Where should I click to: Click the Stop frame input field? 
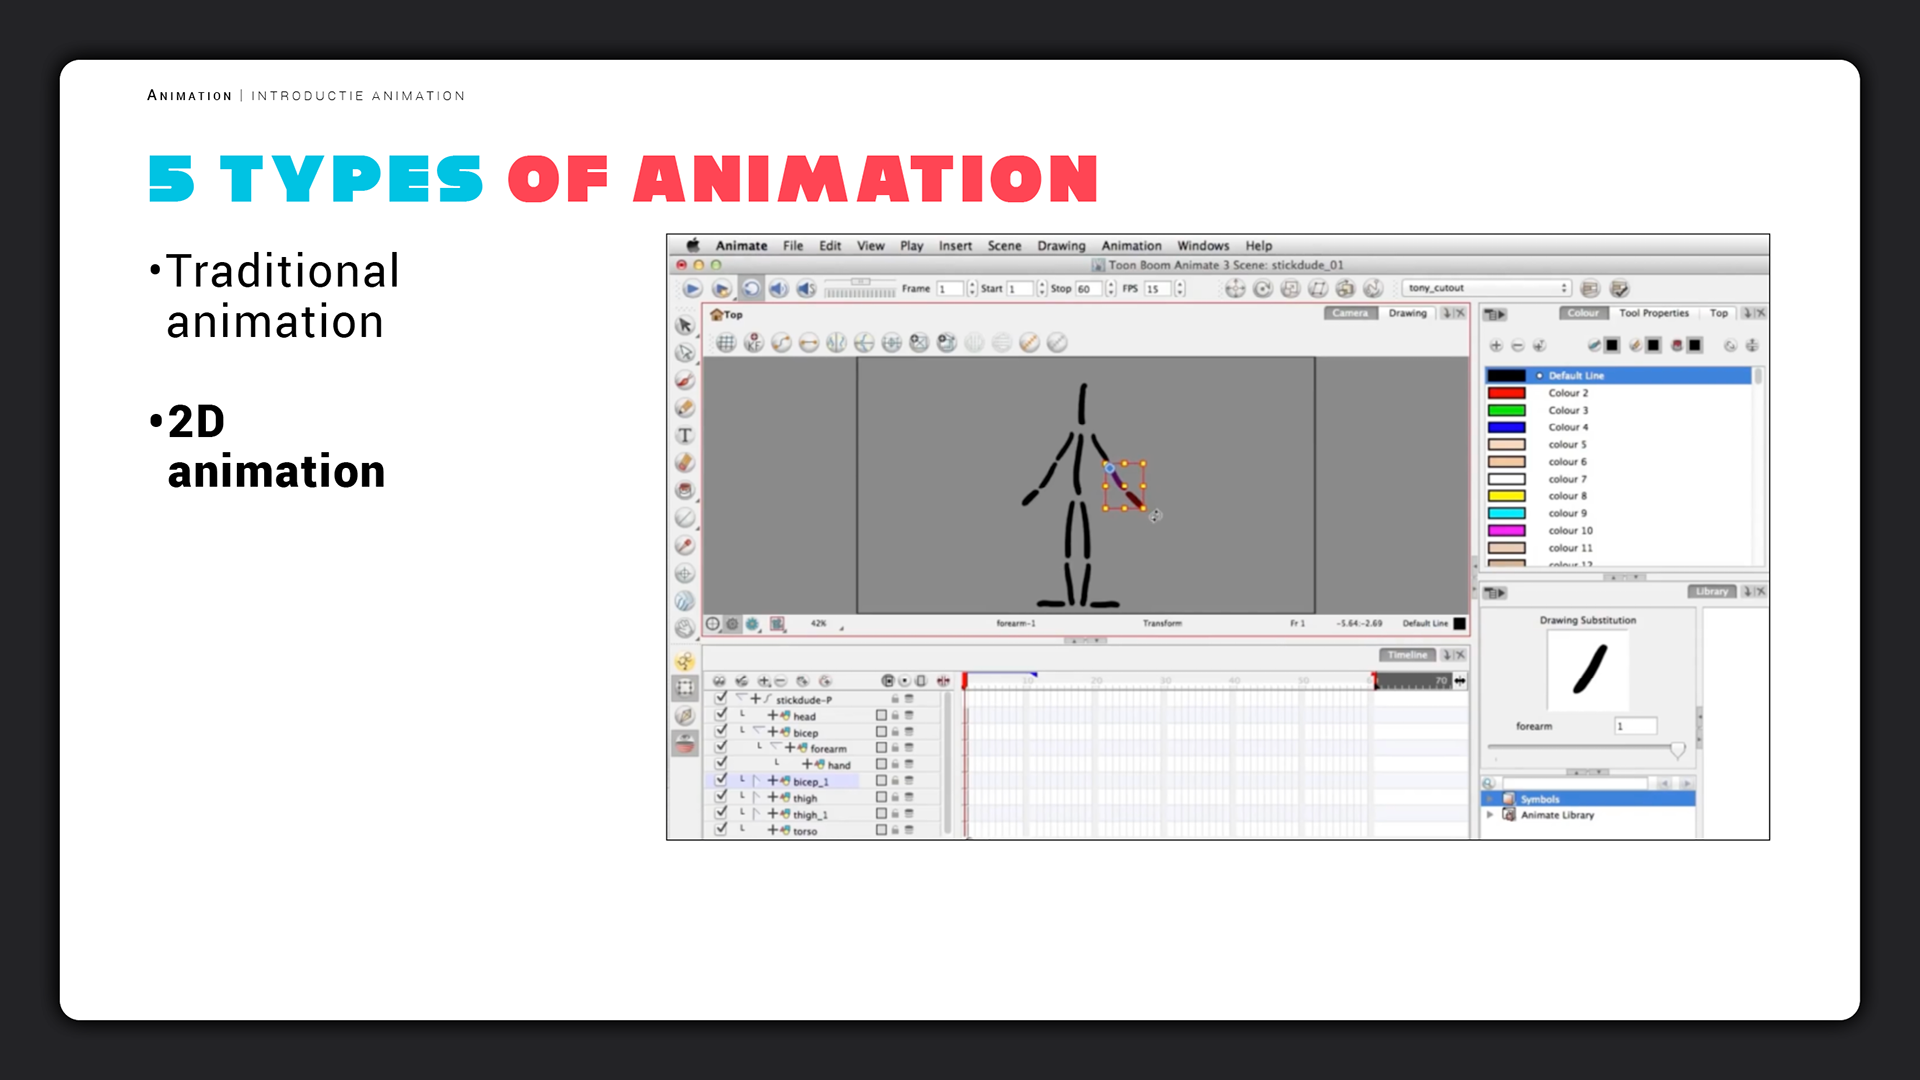(x=1088, y=289)
